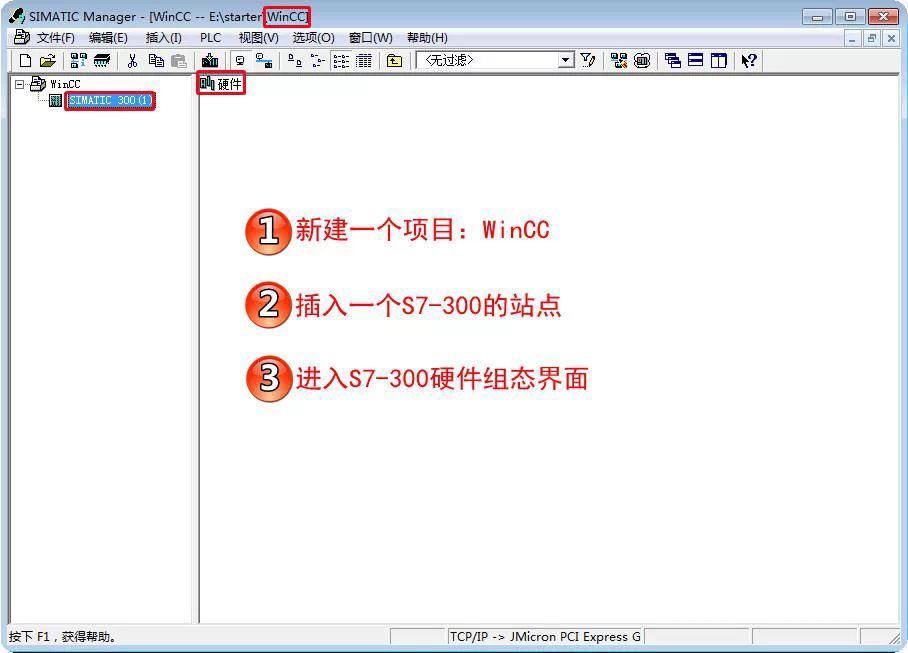Click the filter funnel icon
The height and width of the screenshot is (653, 908).
[588, 60]
